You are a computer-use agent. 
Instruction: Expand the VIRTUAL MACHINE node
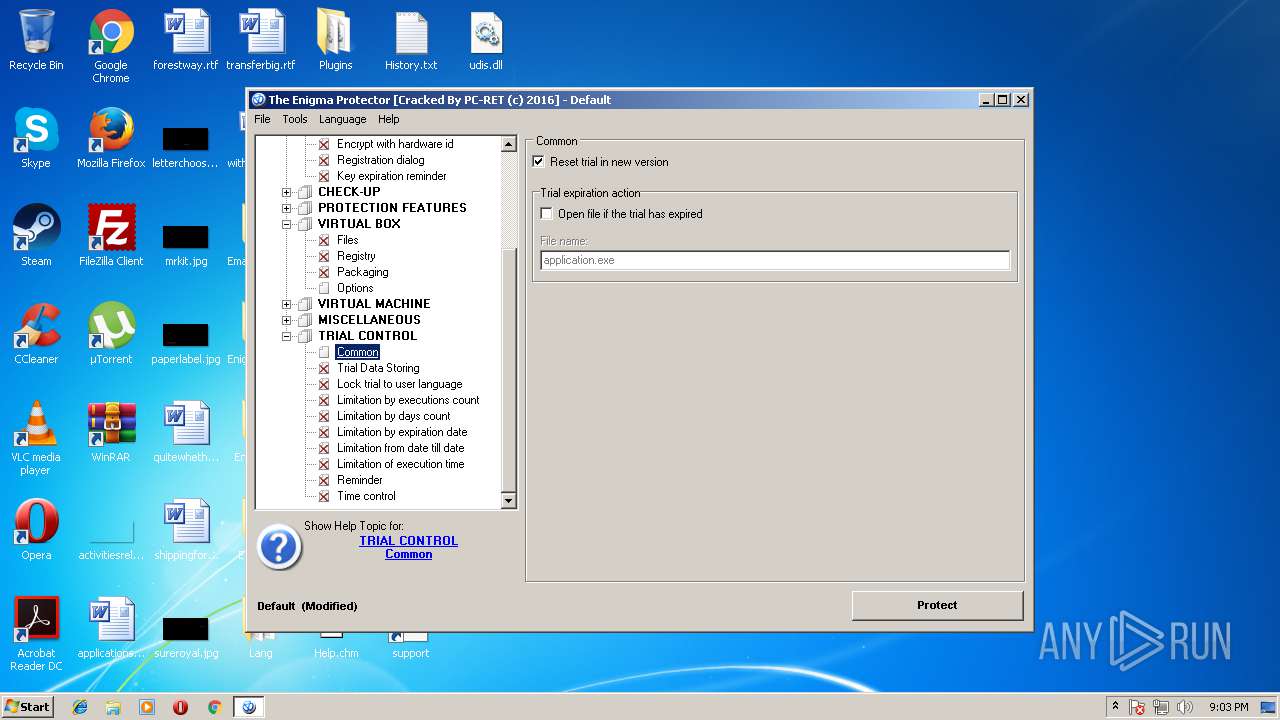[286, 304]
